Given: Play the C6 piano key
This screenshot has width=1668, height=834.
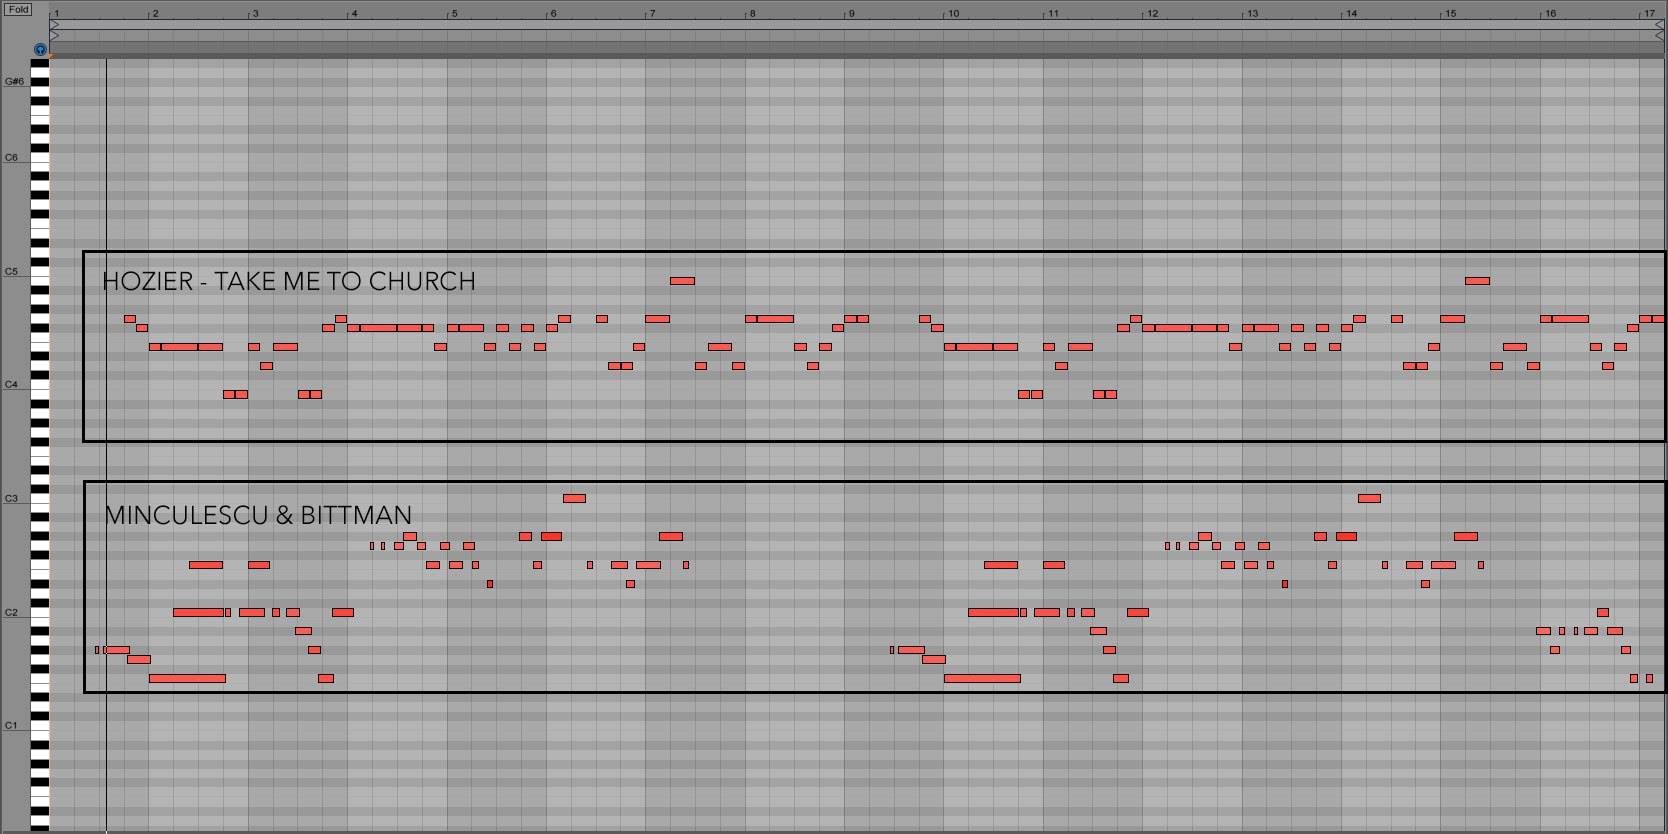Looking at the screenshot, I should [39, 158].
